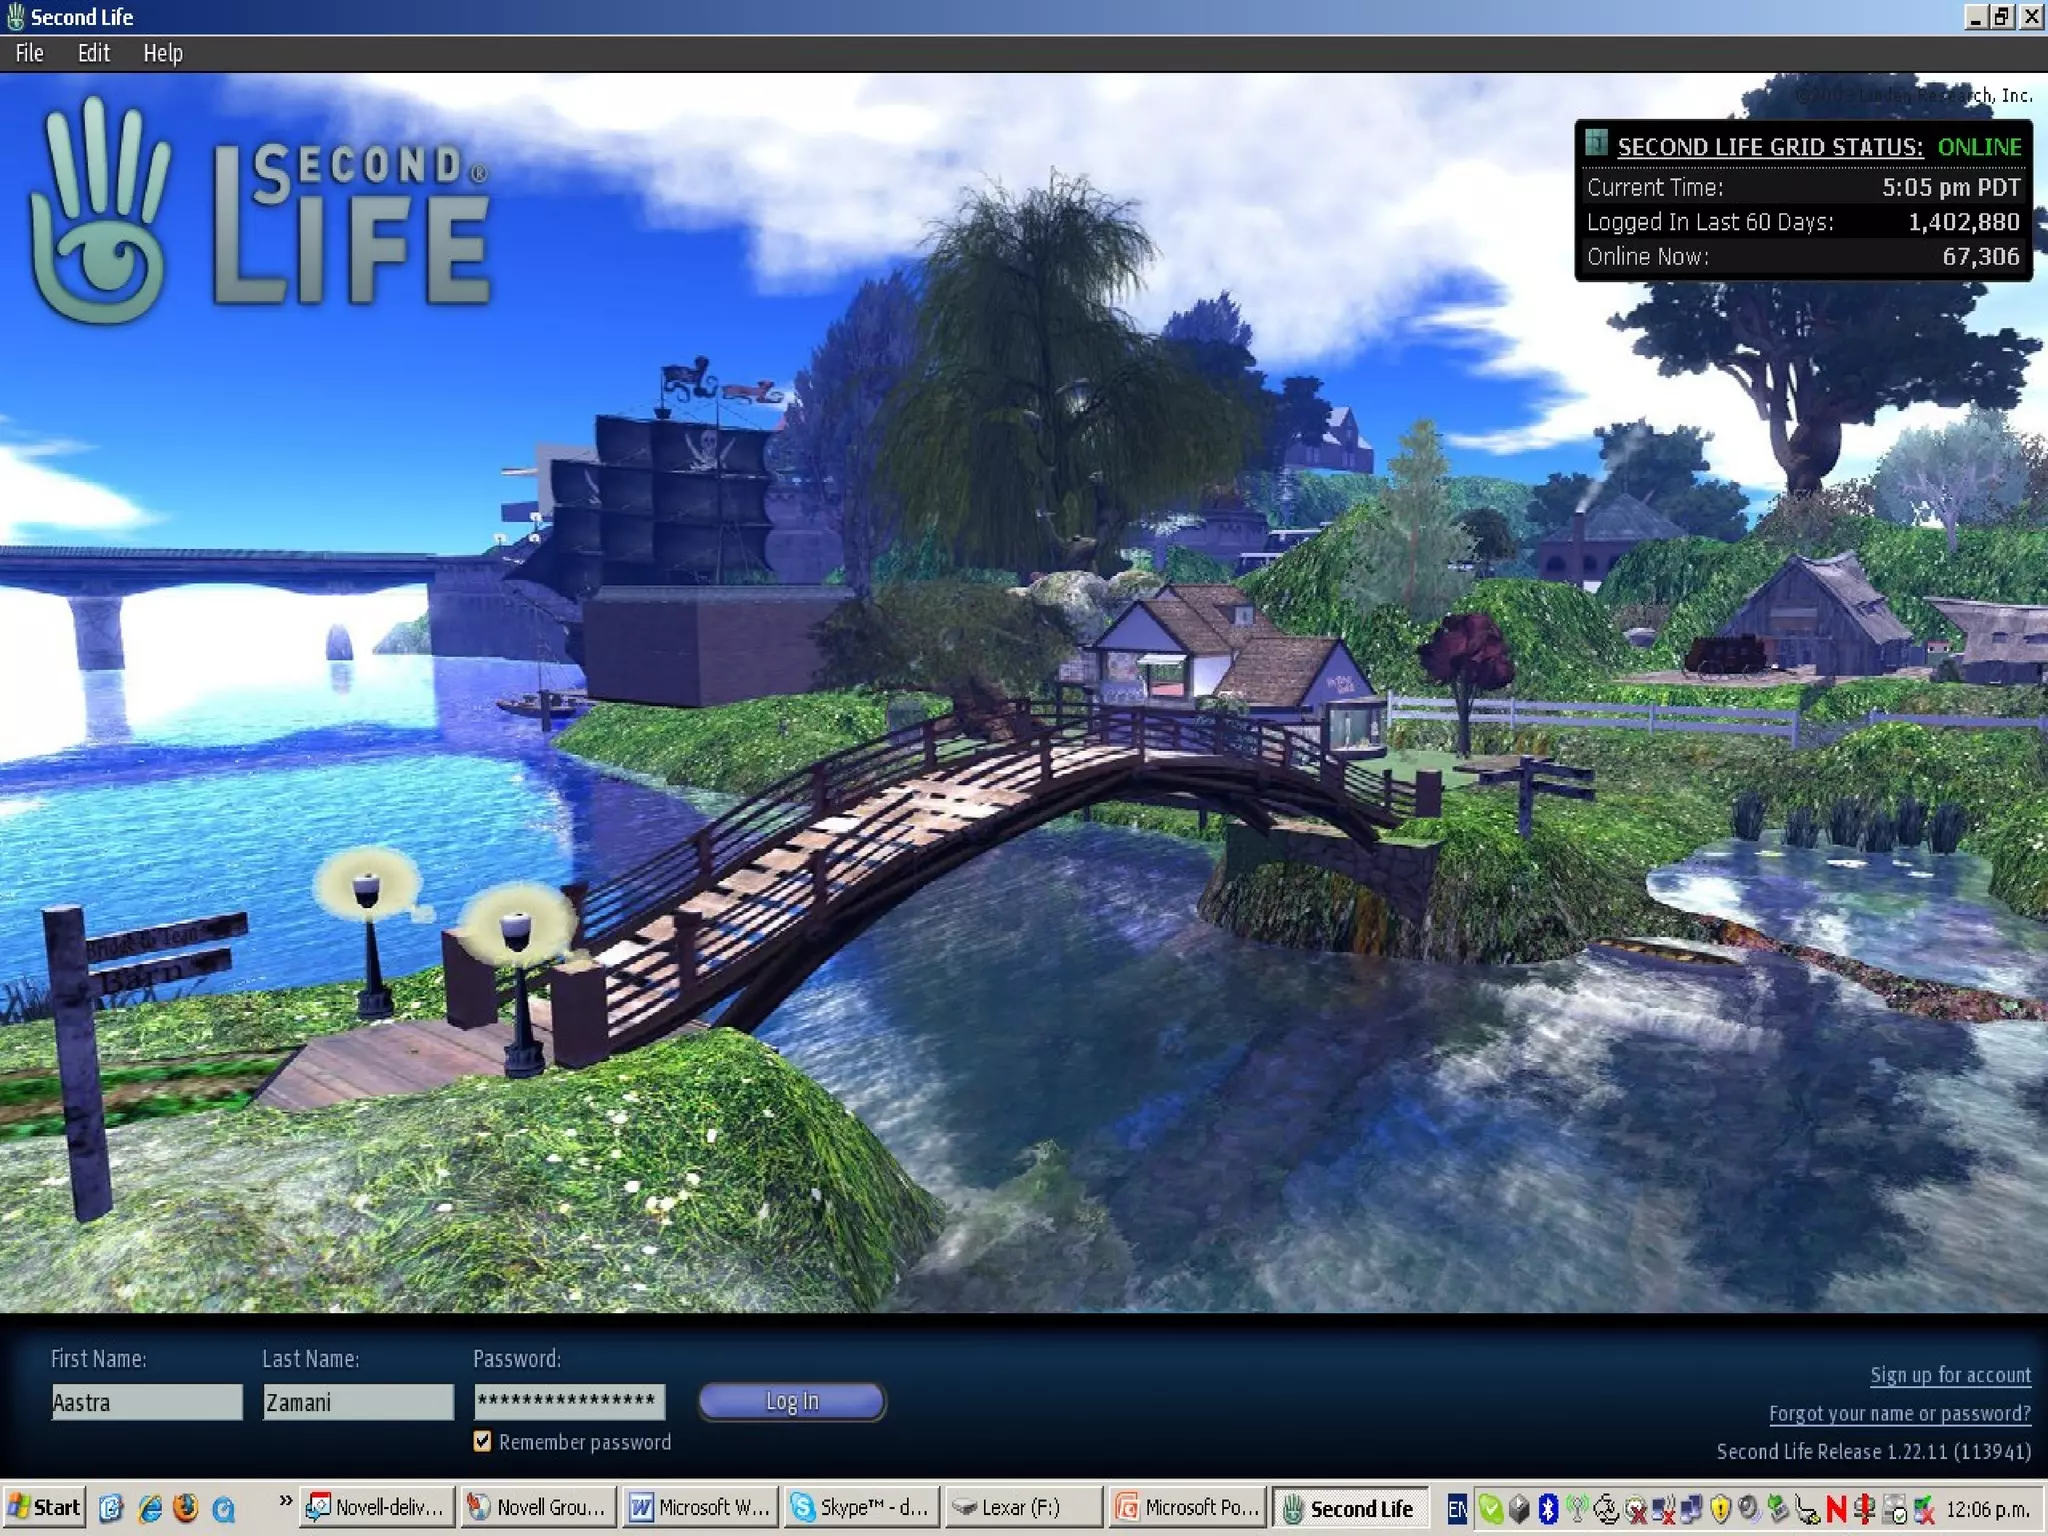Open Internet Explorer from quick launch
The image size is (2048, 1536).
click(150, 1508)
